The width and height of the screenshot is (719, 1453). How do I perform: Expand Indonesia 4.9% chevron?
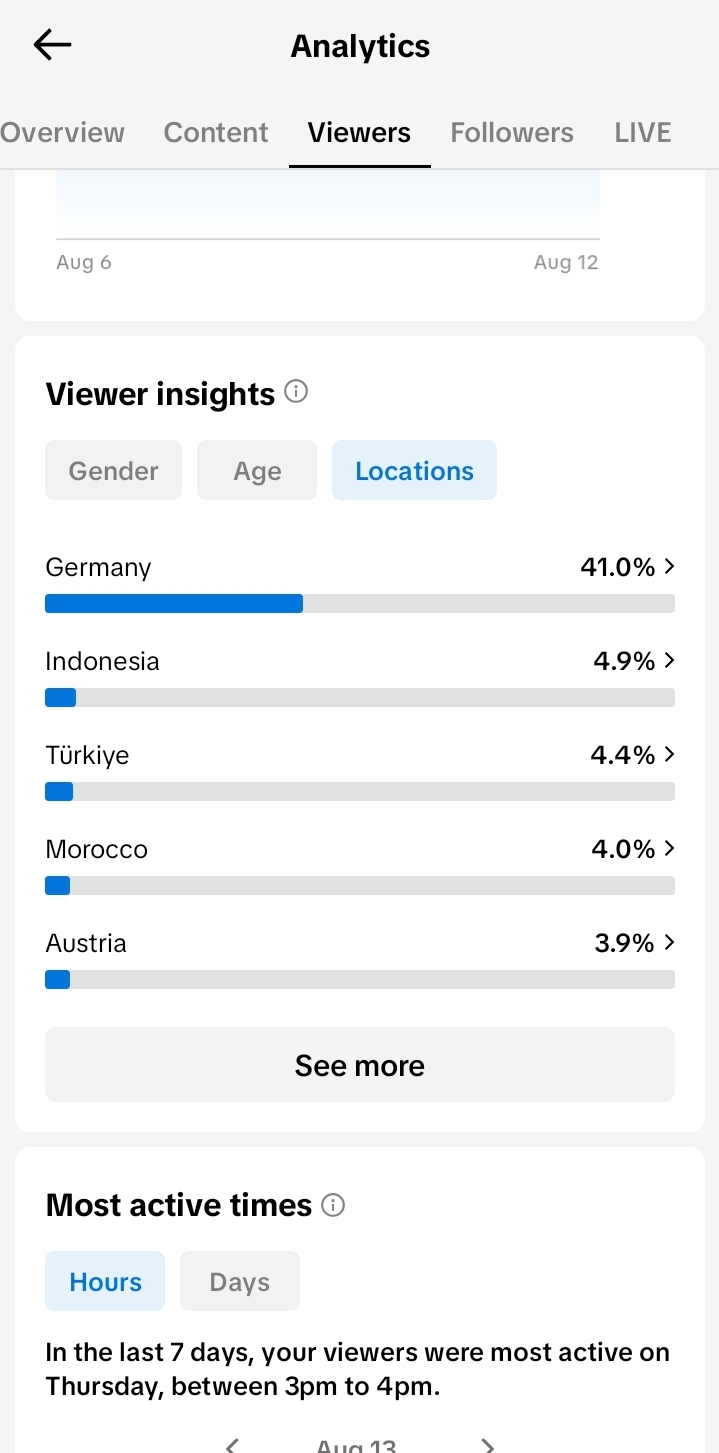tap(669, 661)
